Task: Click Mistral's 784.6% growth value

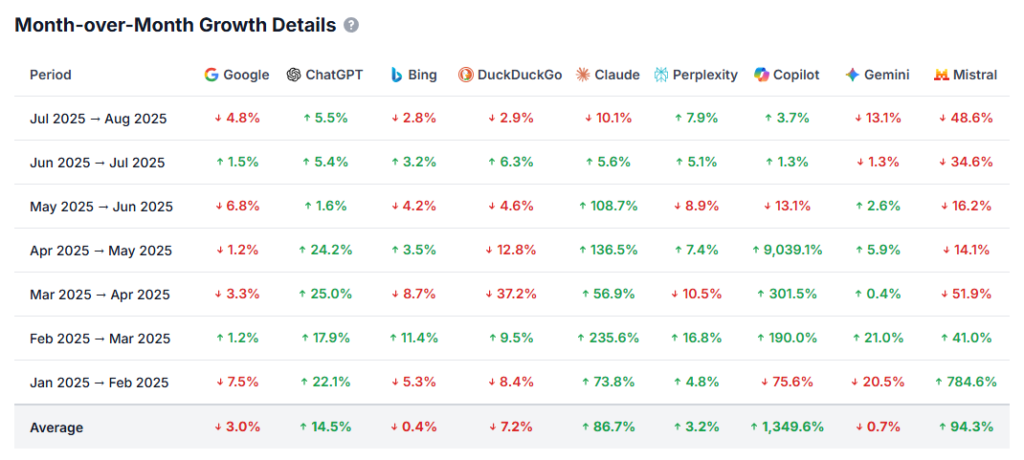Action: (x=965, y=382)
